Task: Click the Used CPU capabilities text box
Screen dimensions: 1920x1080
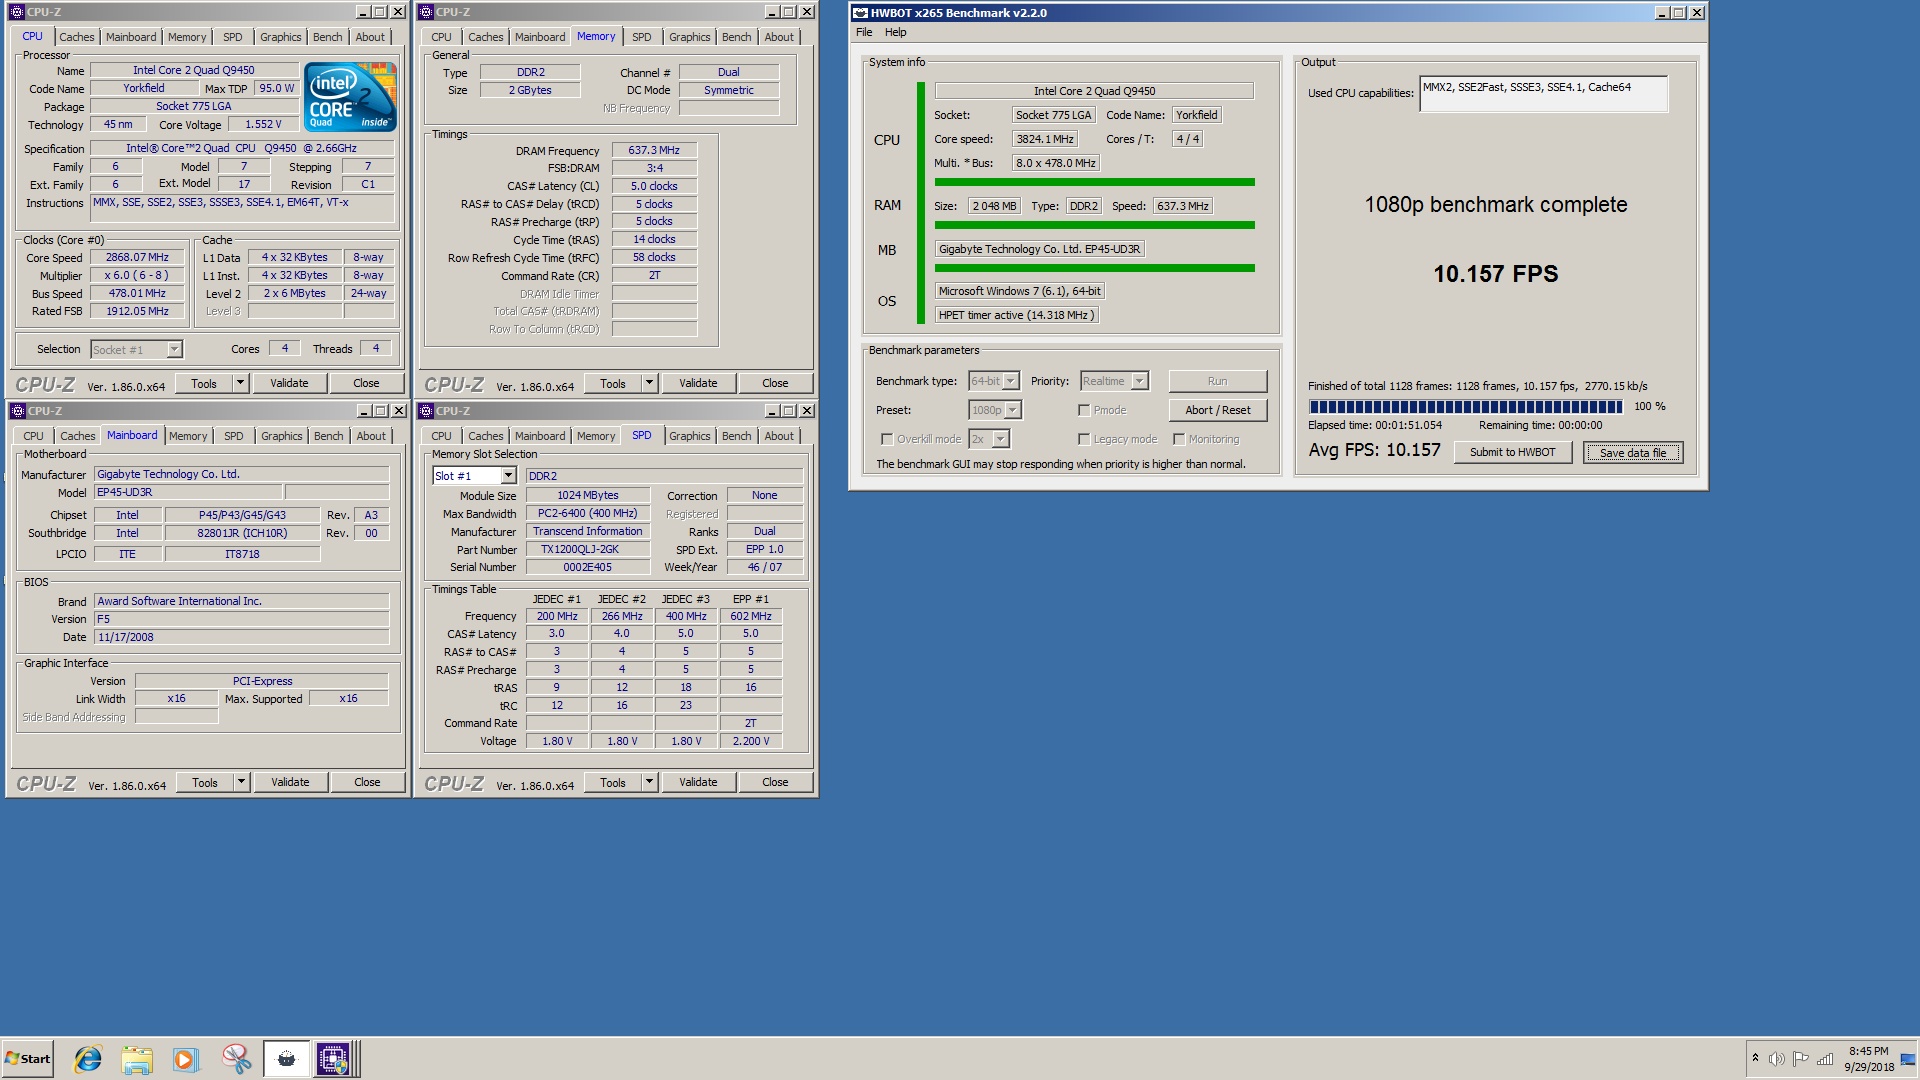Action: coord(1543,93)
